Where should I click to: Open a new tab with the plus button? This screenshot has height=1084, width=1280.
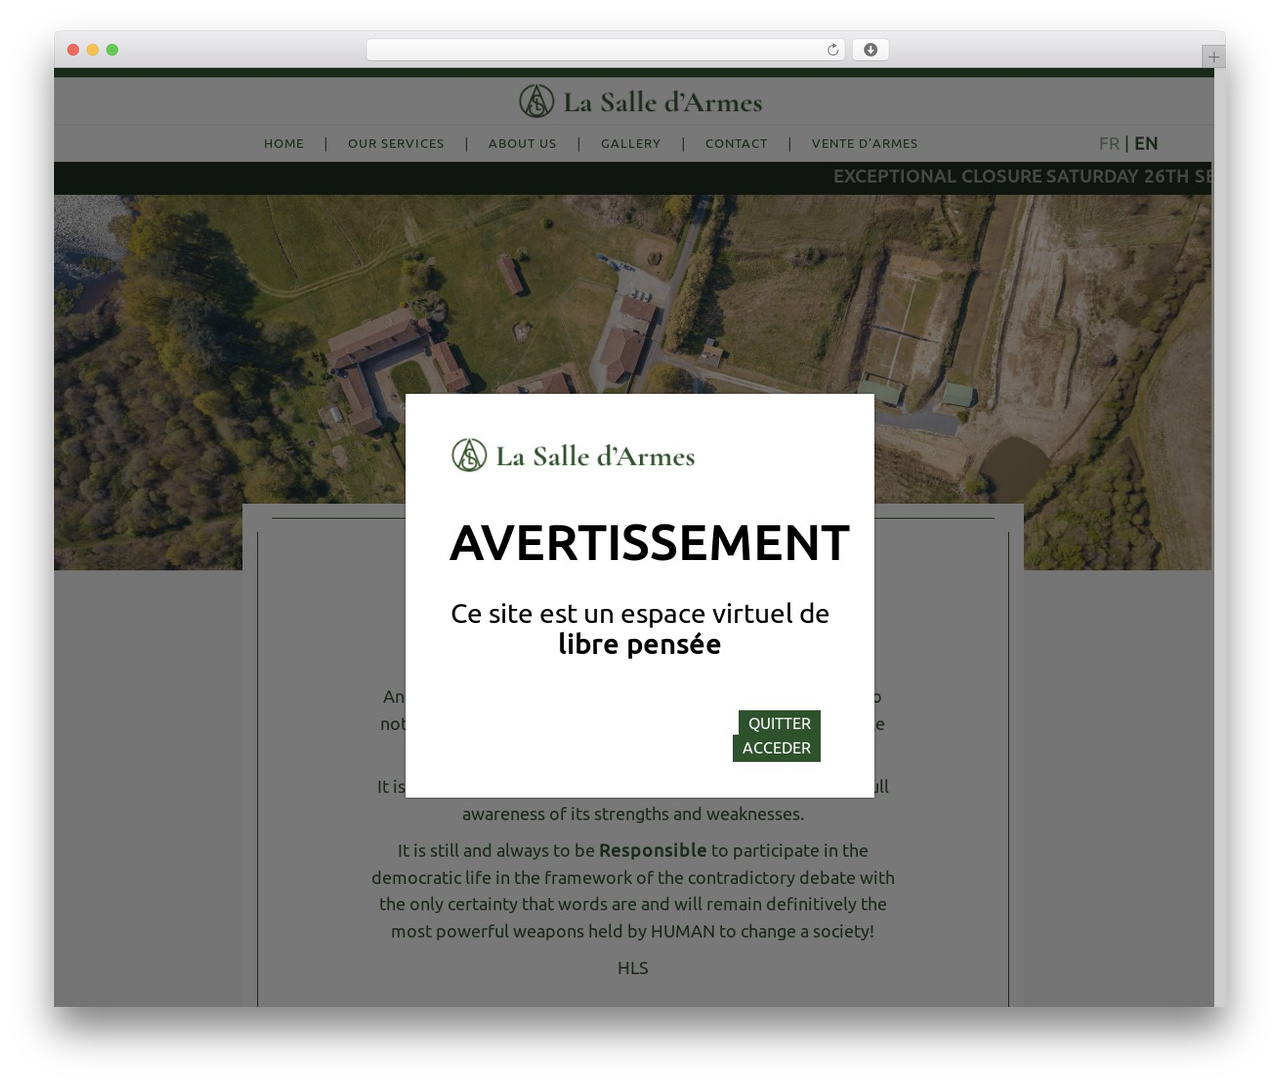[x=1213, y=57]
